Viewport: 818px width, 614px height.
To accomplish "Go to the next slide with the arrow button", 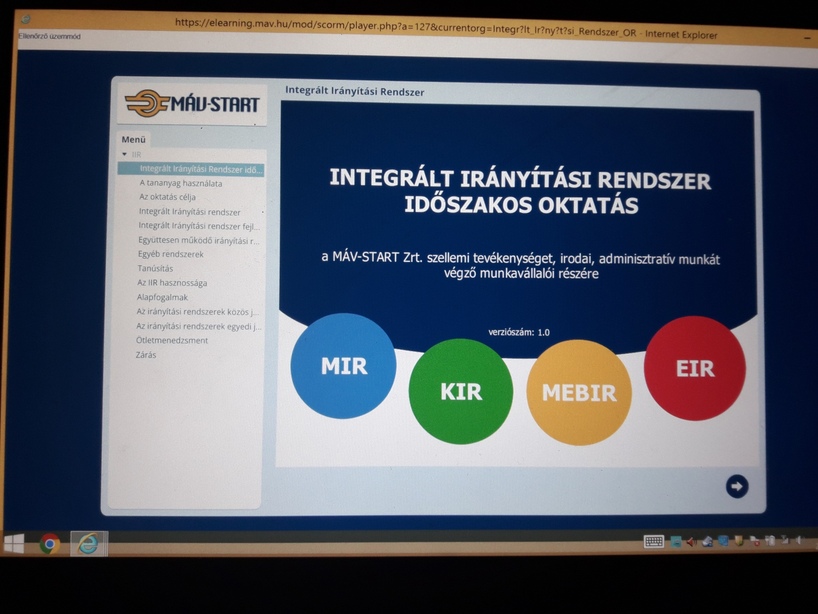I will pos(737,486).
